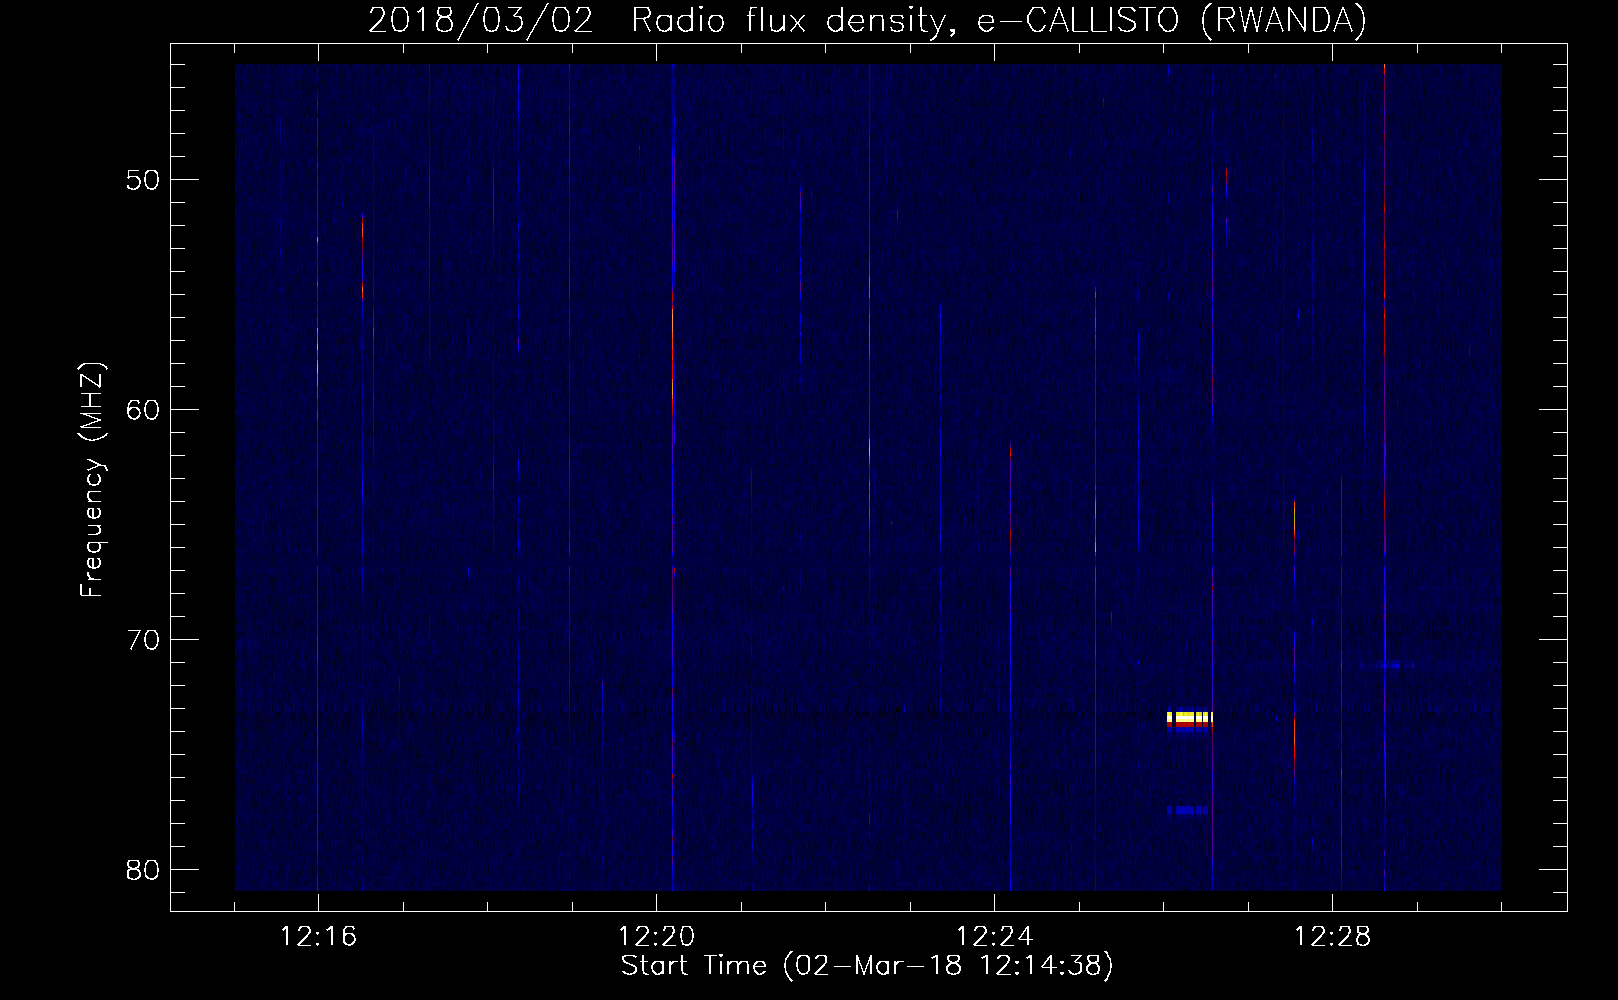The height and width of the screenshot is (1000, 1618).
Task: Click the 12:24 time tick label
Action: pyautogui.click(x=994, y=937)
